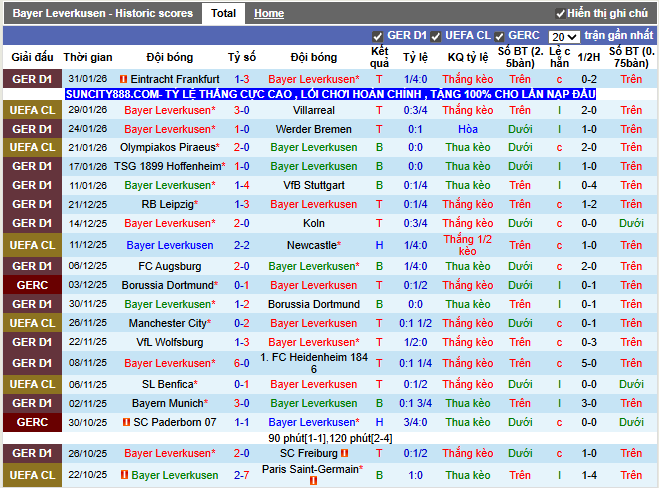Click Thắng 1/2 kèo result in Newcastle row
Viewport: 659px width, 488px height.
click(468, 245)
